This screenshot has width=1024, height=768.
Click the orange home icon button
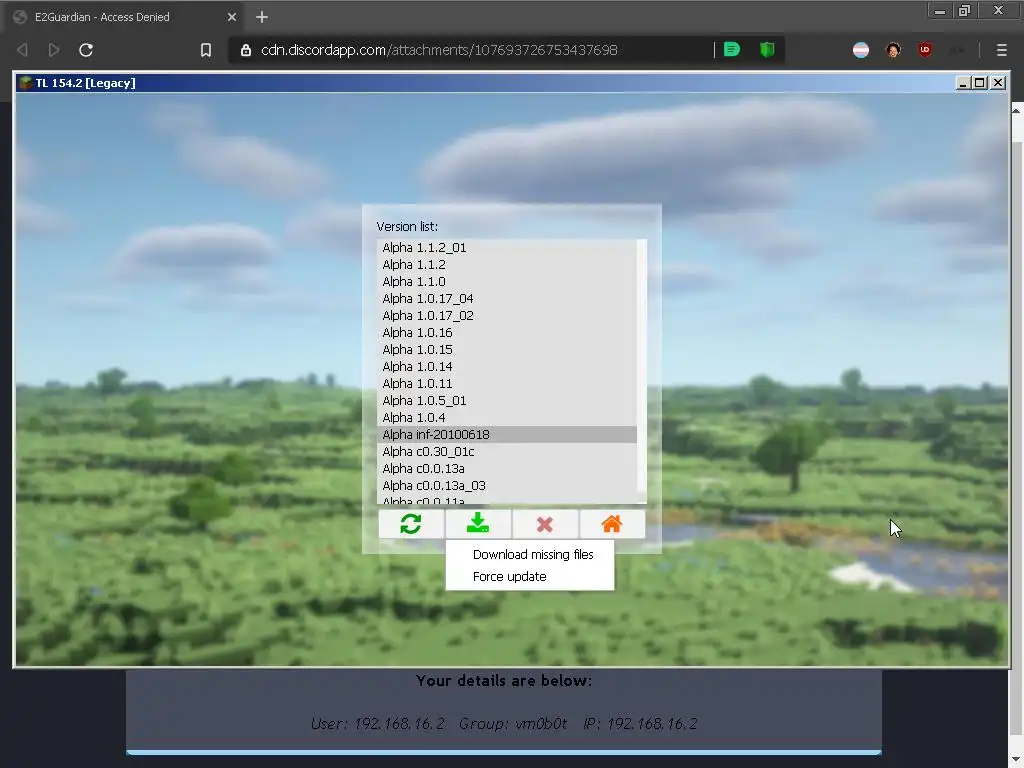point(612,524)
